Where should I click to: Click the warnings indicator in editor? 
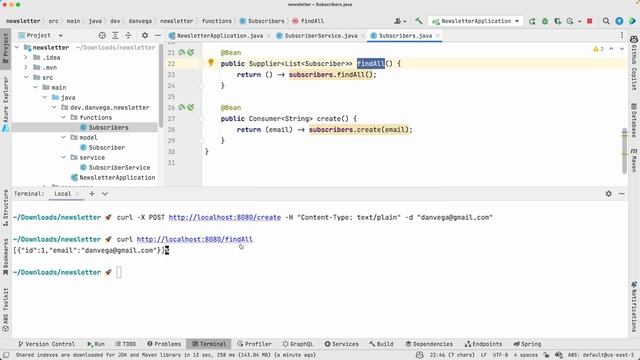click(x=598, y=49)
